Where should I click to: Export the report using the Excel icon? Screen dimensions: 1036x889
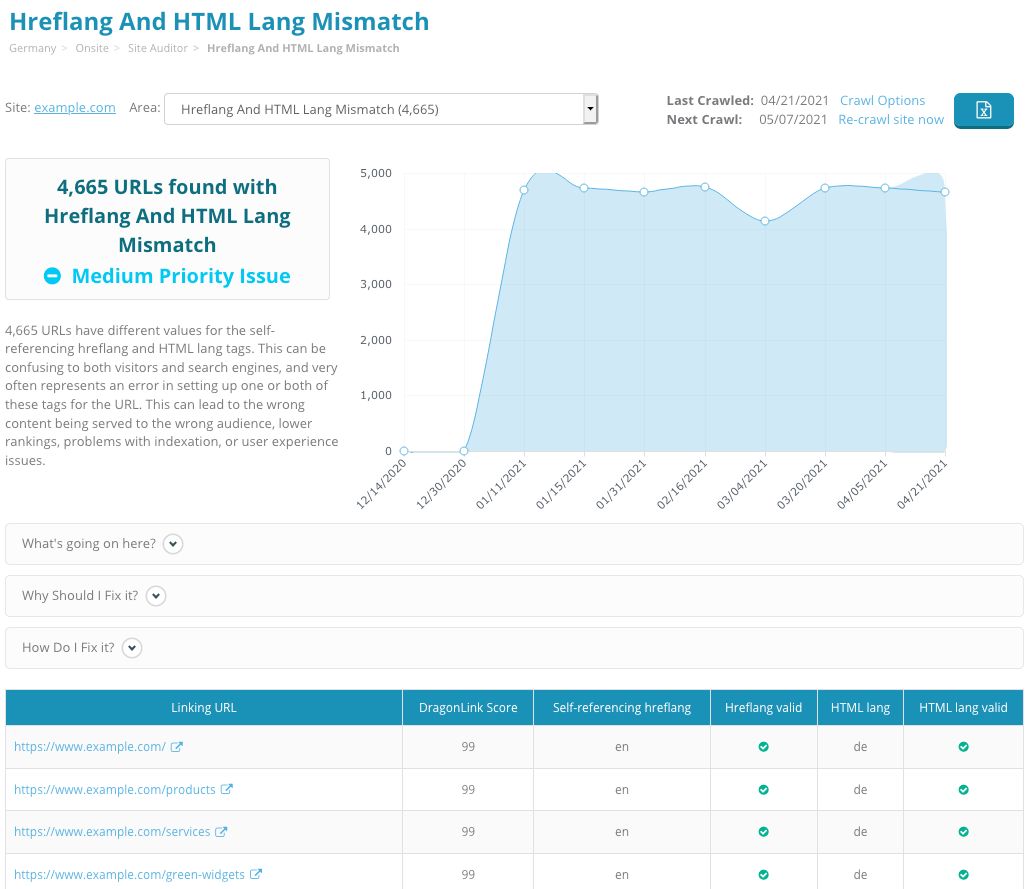(x=983, y=110)
